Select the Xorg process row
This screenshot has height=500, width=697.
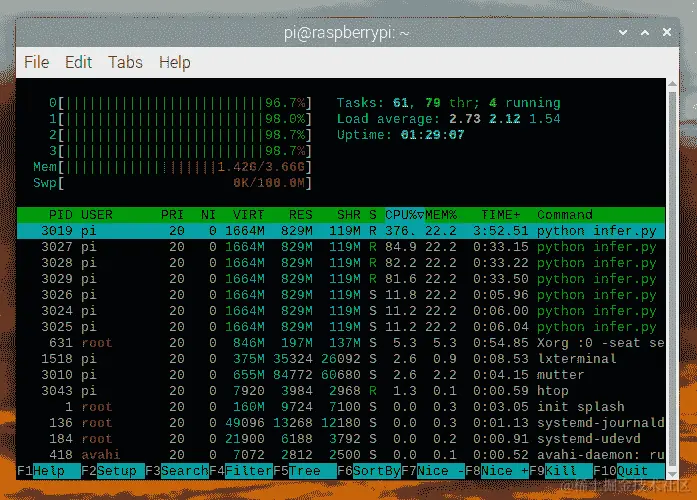point(341,343)
